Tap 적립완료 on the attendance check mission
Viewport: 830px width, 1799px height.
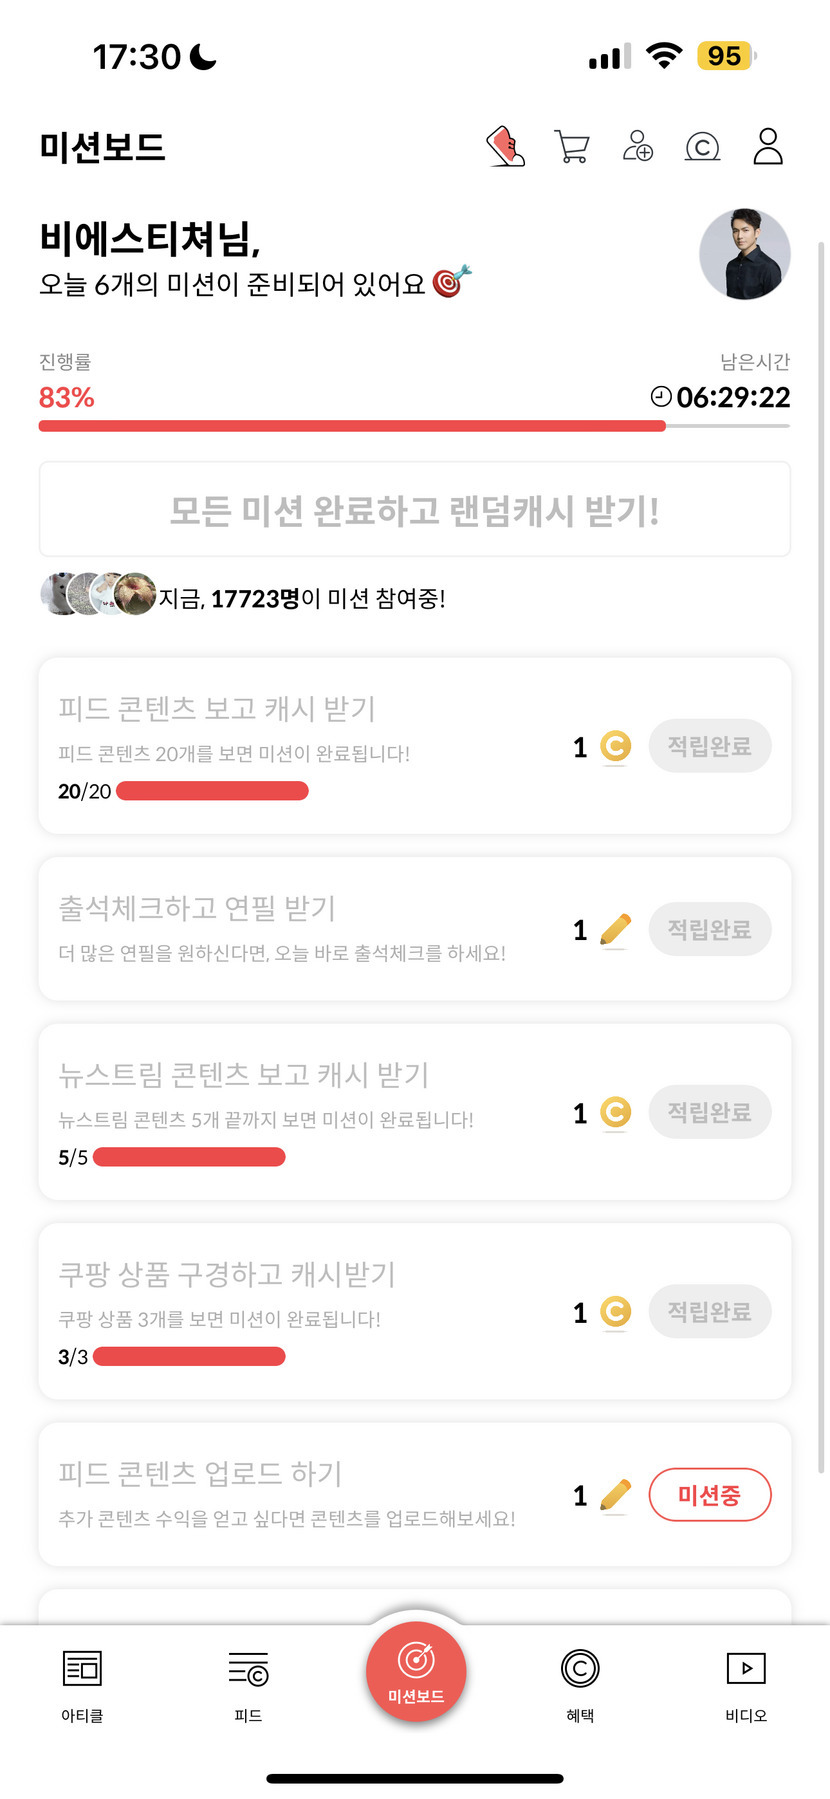(x=710, y=929)
